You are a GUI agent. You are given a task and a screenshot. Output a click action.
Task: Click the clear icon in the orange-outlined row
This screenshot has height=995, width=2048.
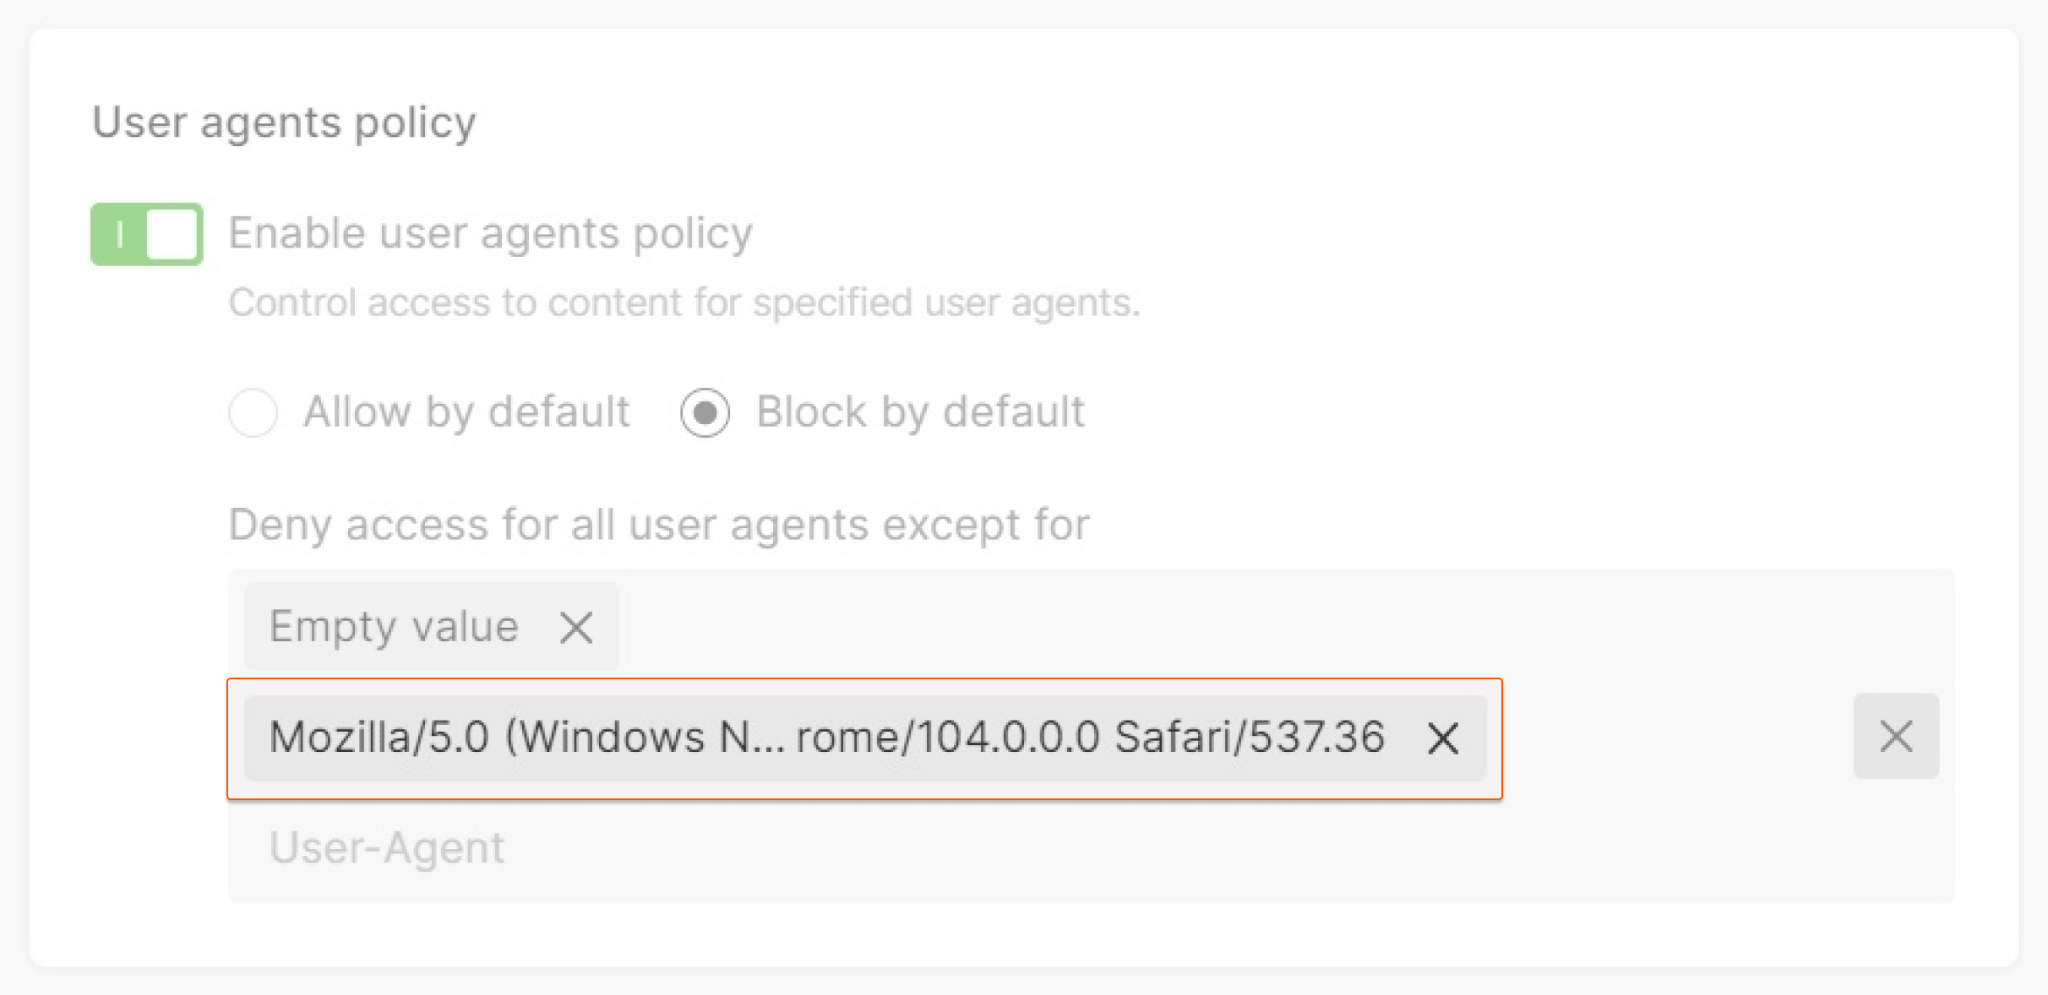(x=1443, y=739)
